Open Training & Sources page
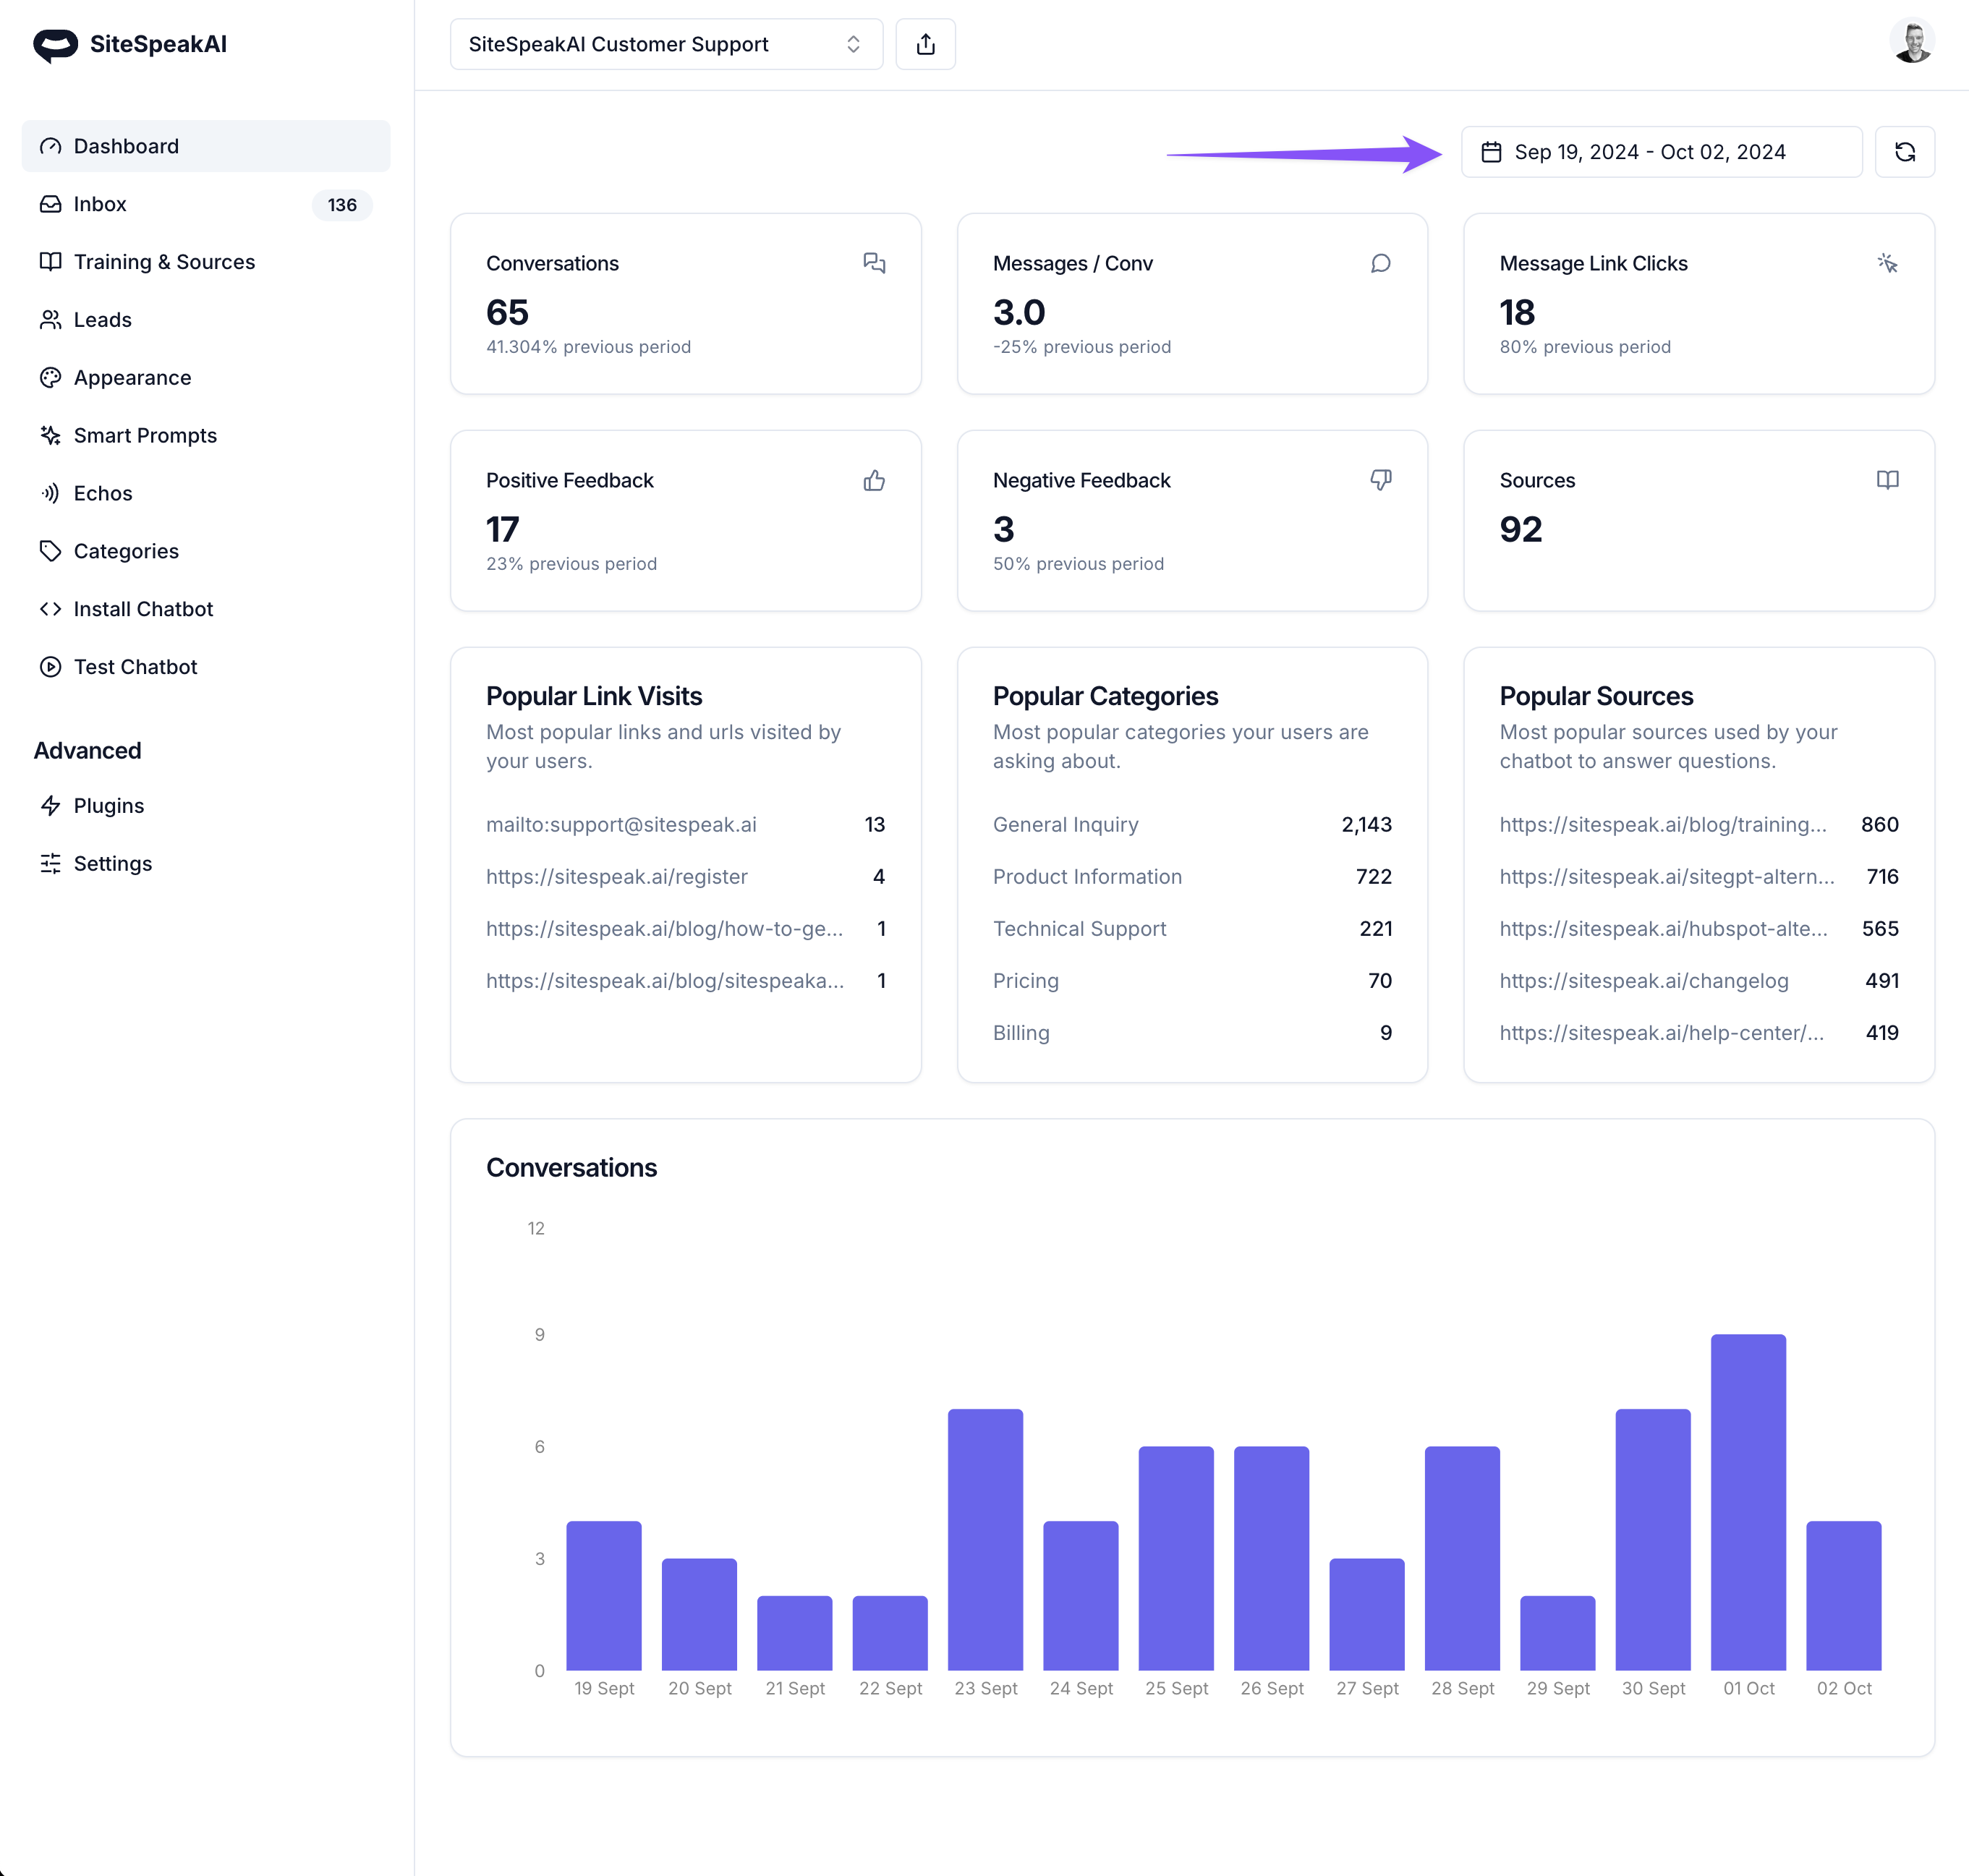Viewport: 1969px width, 1876px height. click(x=164, y=262)
